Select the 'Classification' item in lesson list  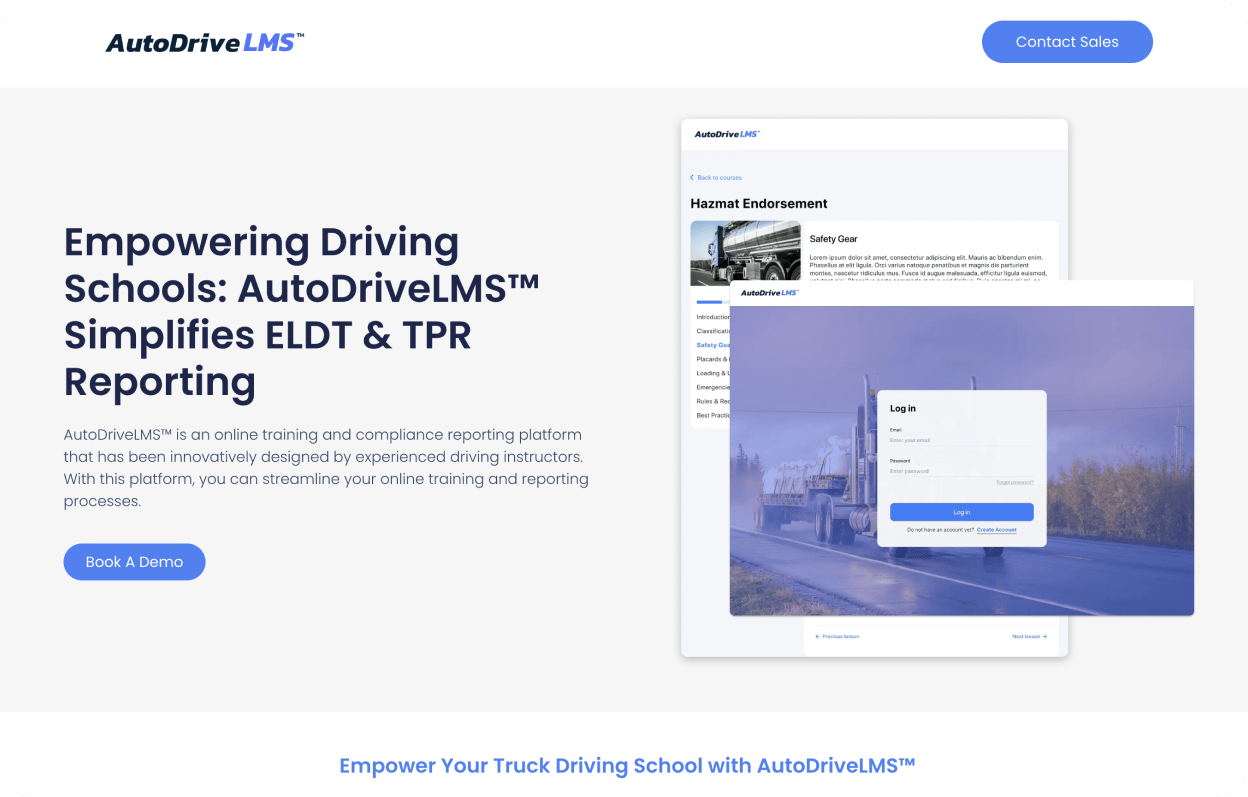713,331
